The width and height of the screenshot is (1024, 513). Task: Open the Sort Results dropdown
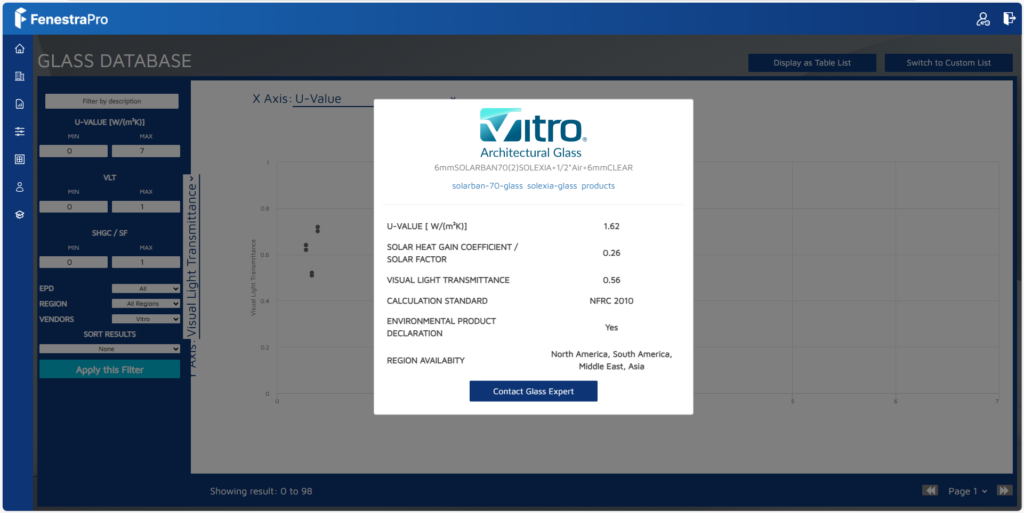coord(110,349)
